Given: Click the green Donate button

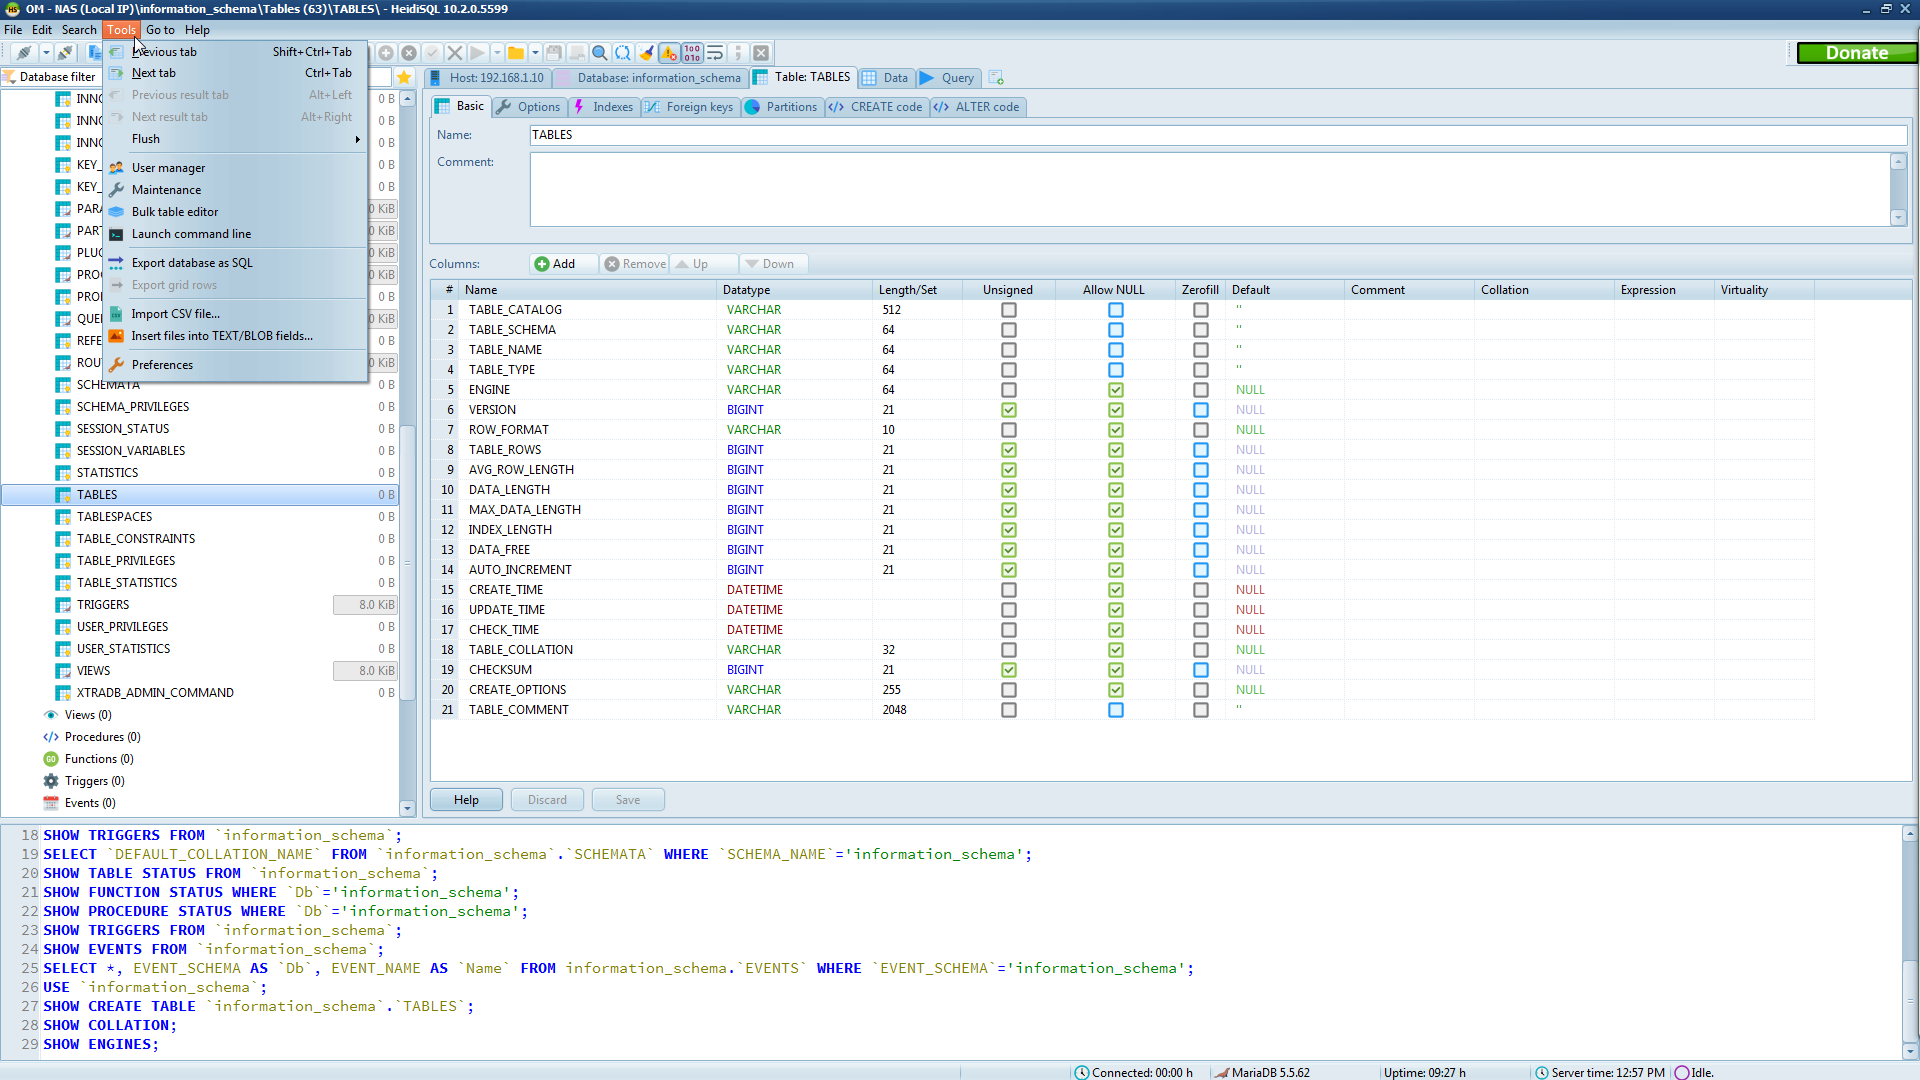Looking at the screenshot, I should [1856, 53].
